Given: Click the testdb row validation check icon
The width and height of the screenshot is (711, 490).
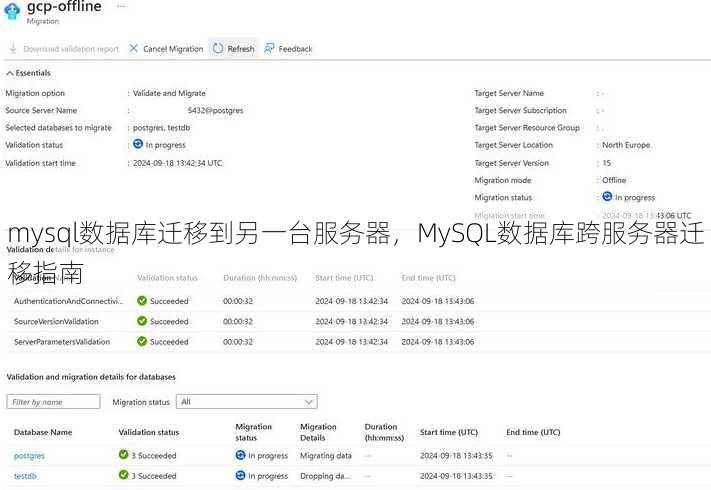Looking at the screenshot, I should [x=123, y=475].
